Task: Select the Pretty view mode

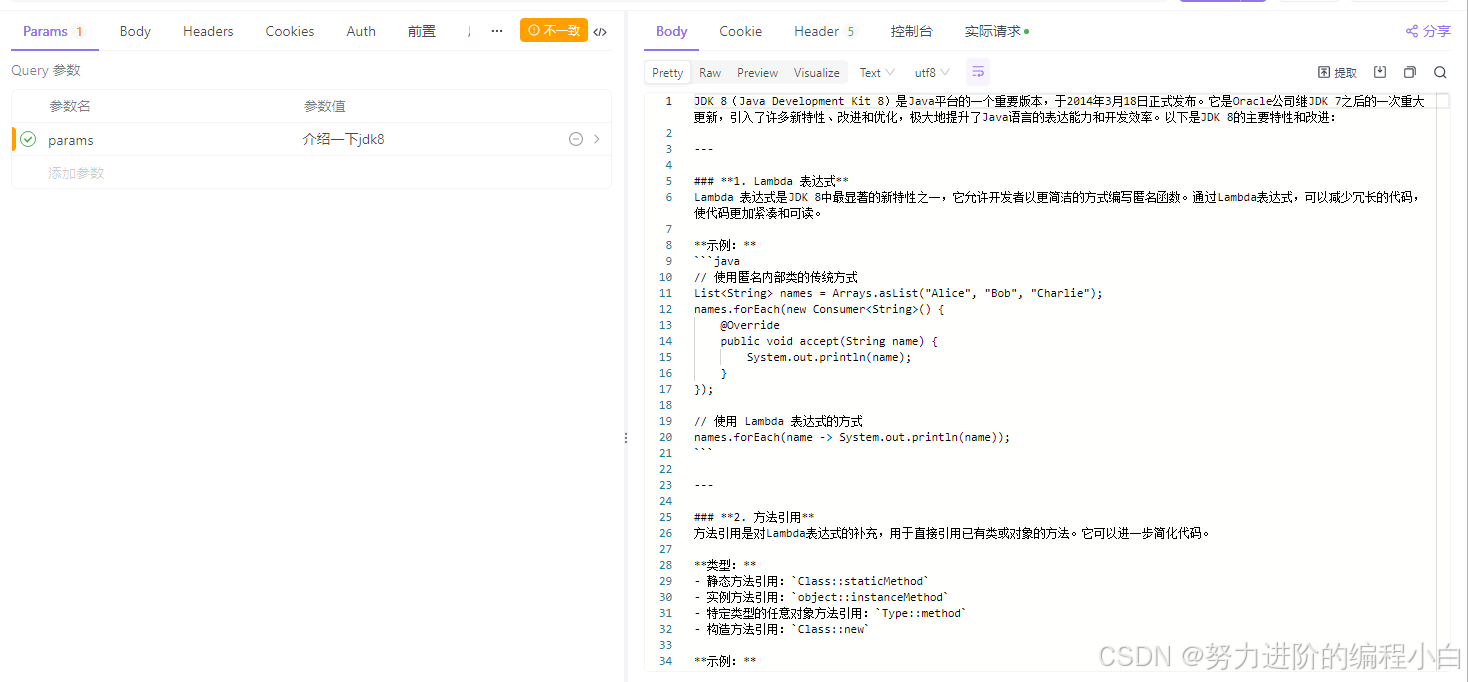Action: (x=667, y=72)
